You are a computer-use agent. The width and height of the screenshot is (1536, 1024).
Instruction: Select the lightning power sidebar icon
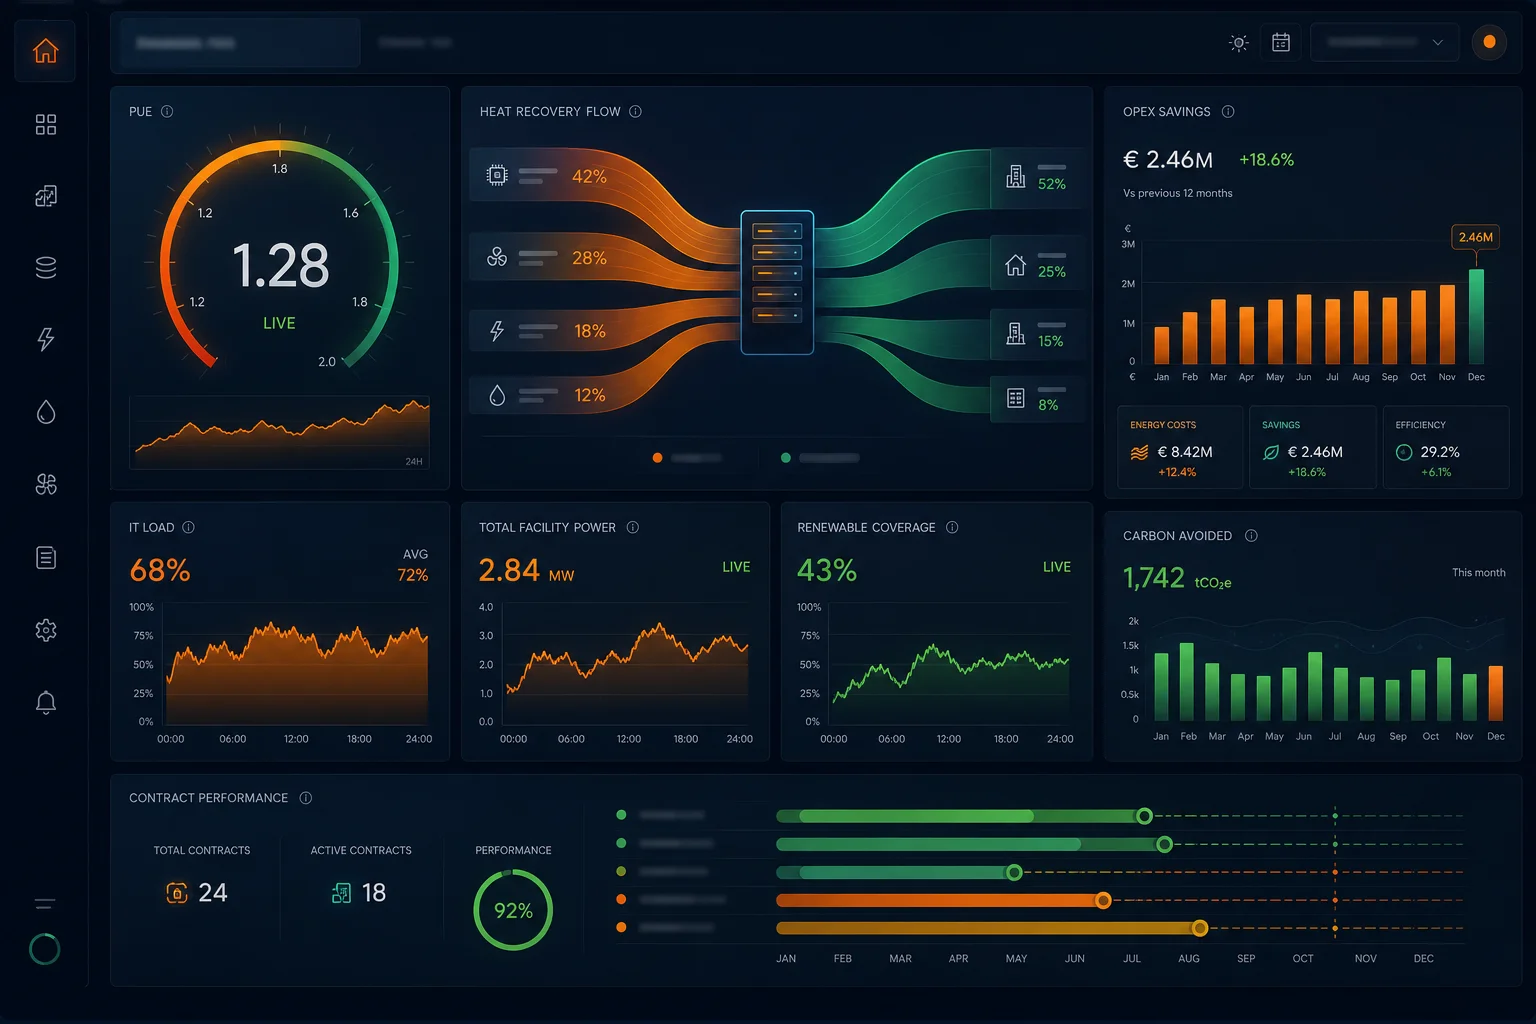point(46,340)
